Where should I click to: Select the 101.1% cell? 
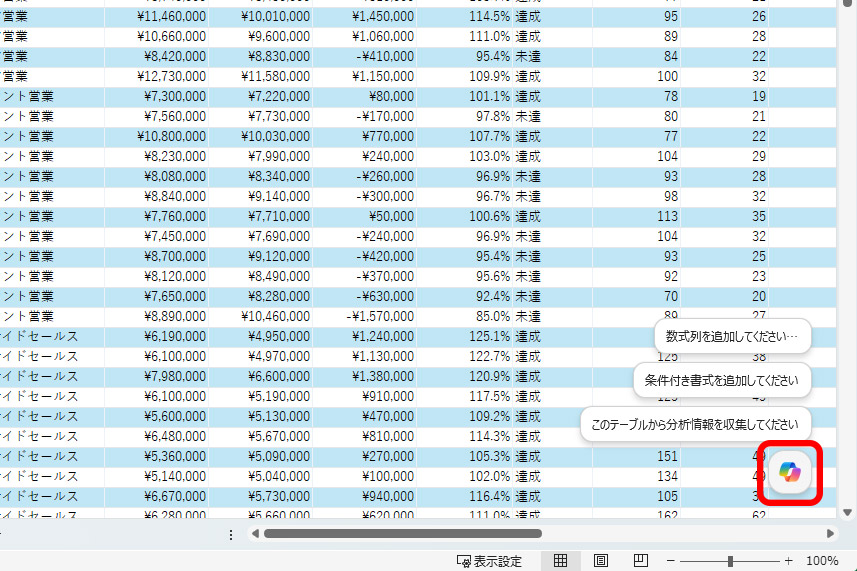[465, 97]
